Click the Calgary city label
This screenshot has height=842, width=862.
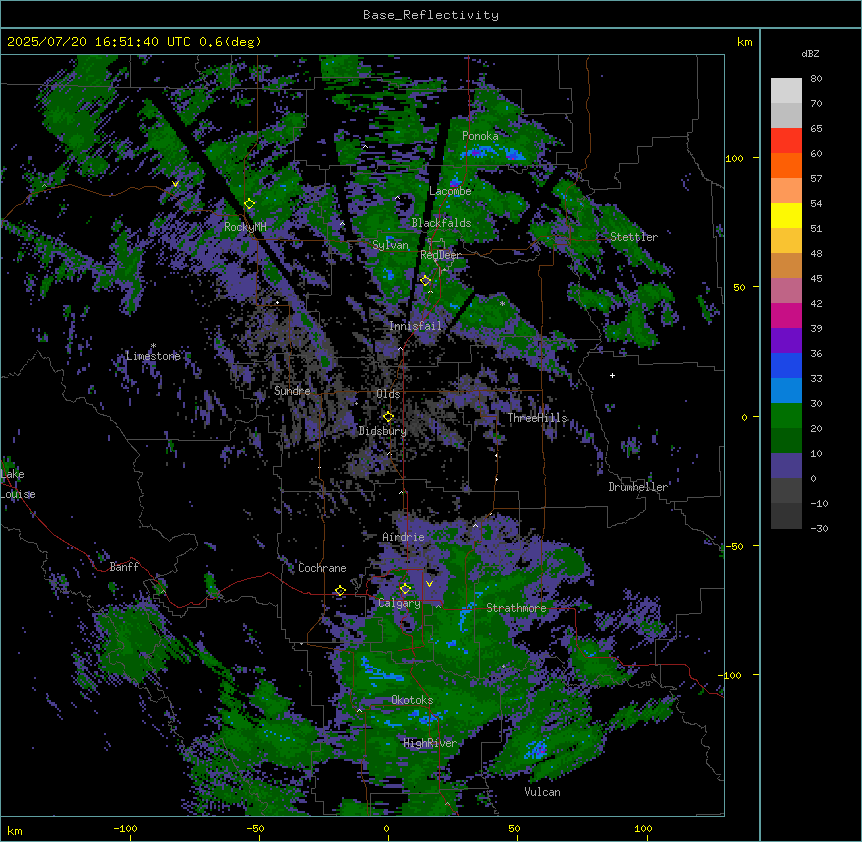(399, 603)
